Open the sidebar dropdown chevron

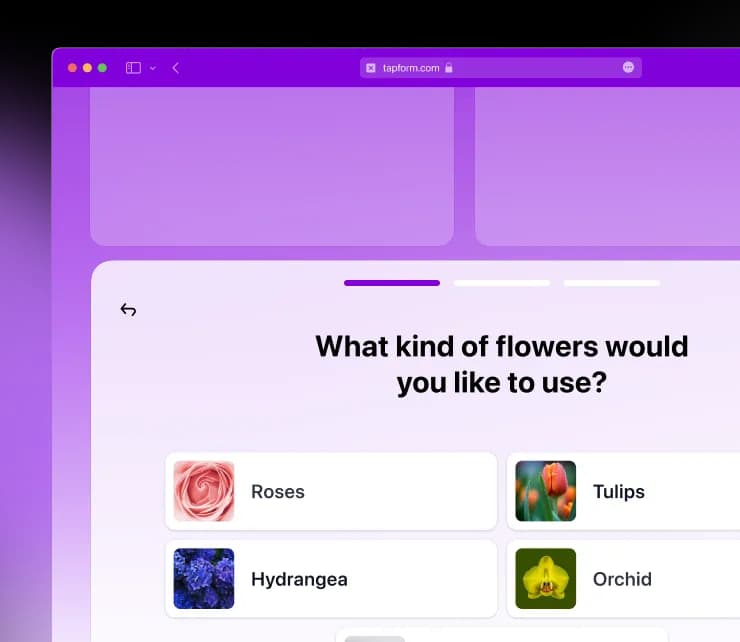click(153, 68)
